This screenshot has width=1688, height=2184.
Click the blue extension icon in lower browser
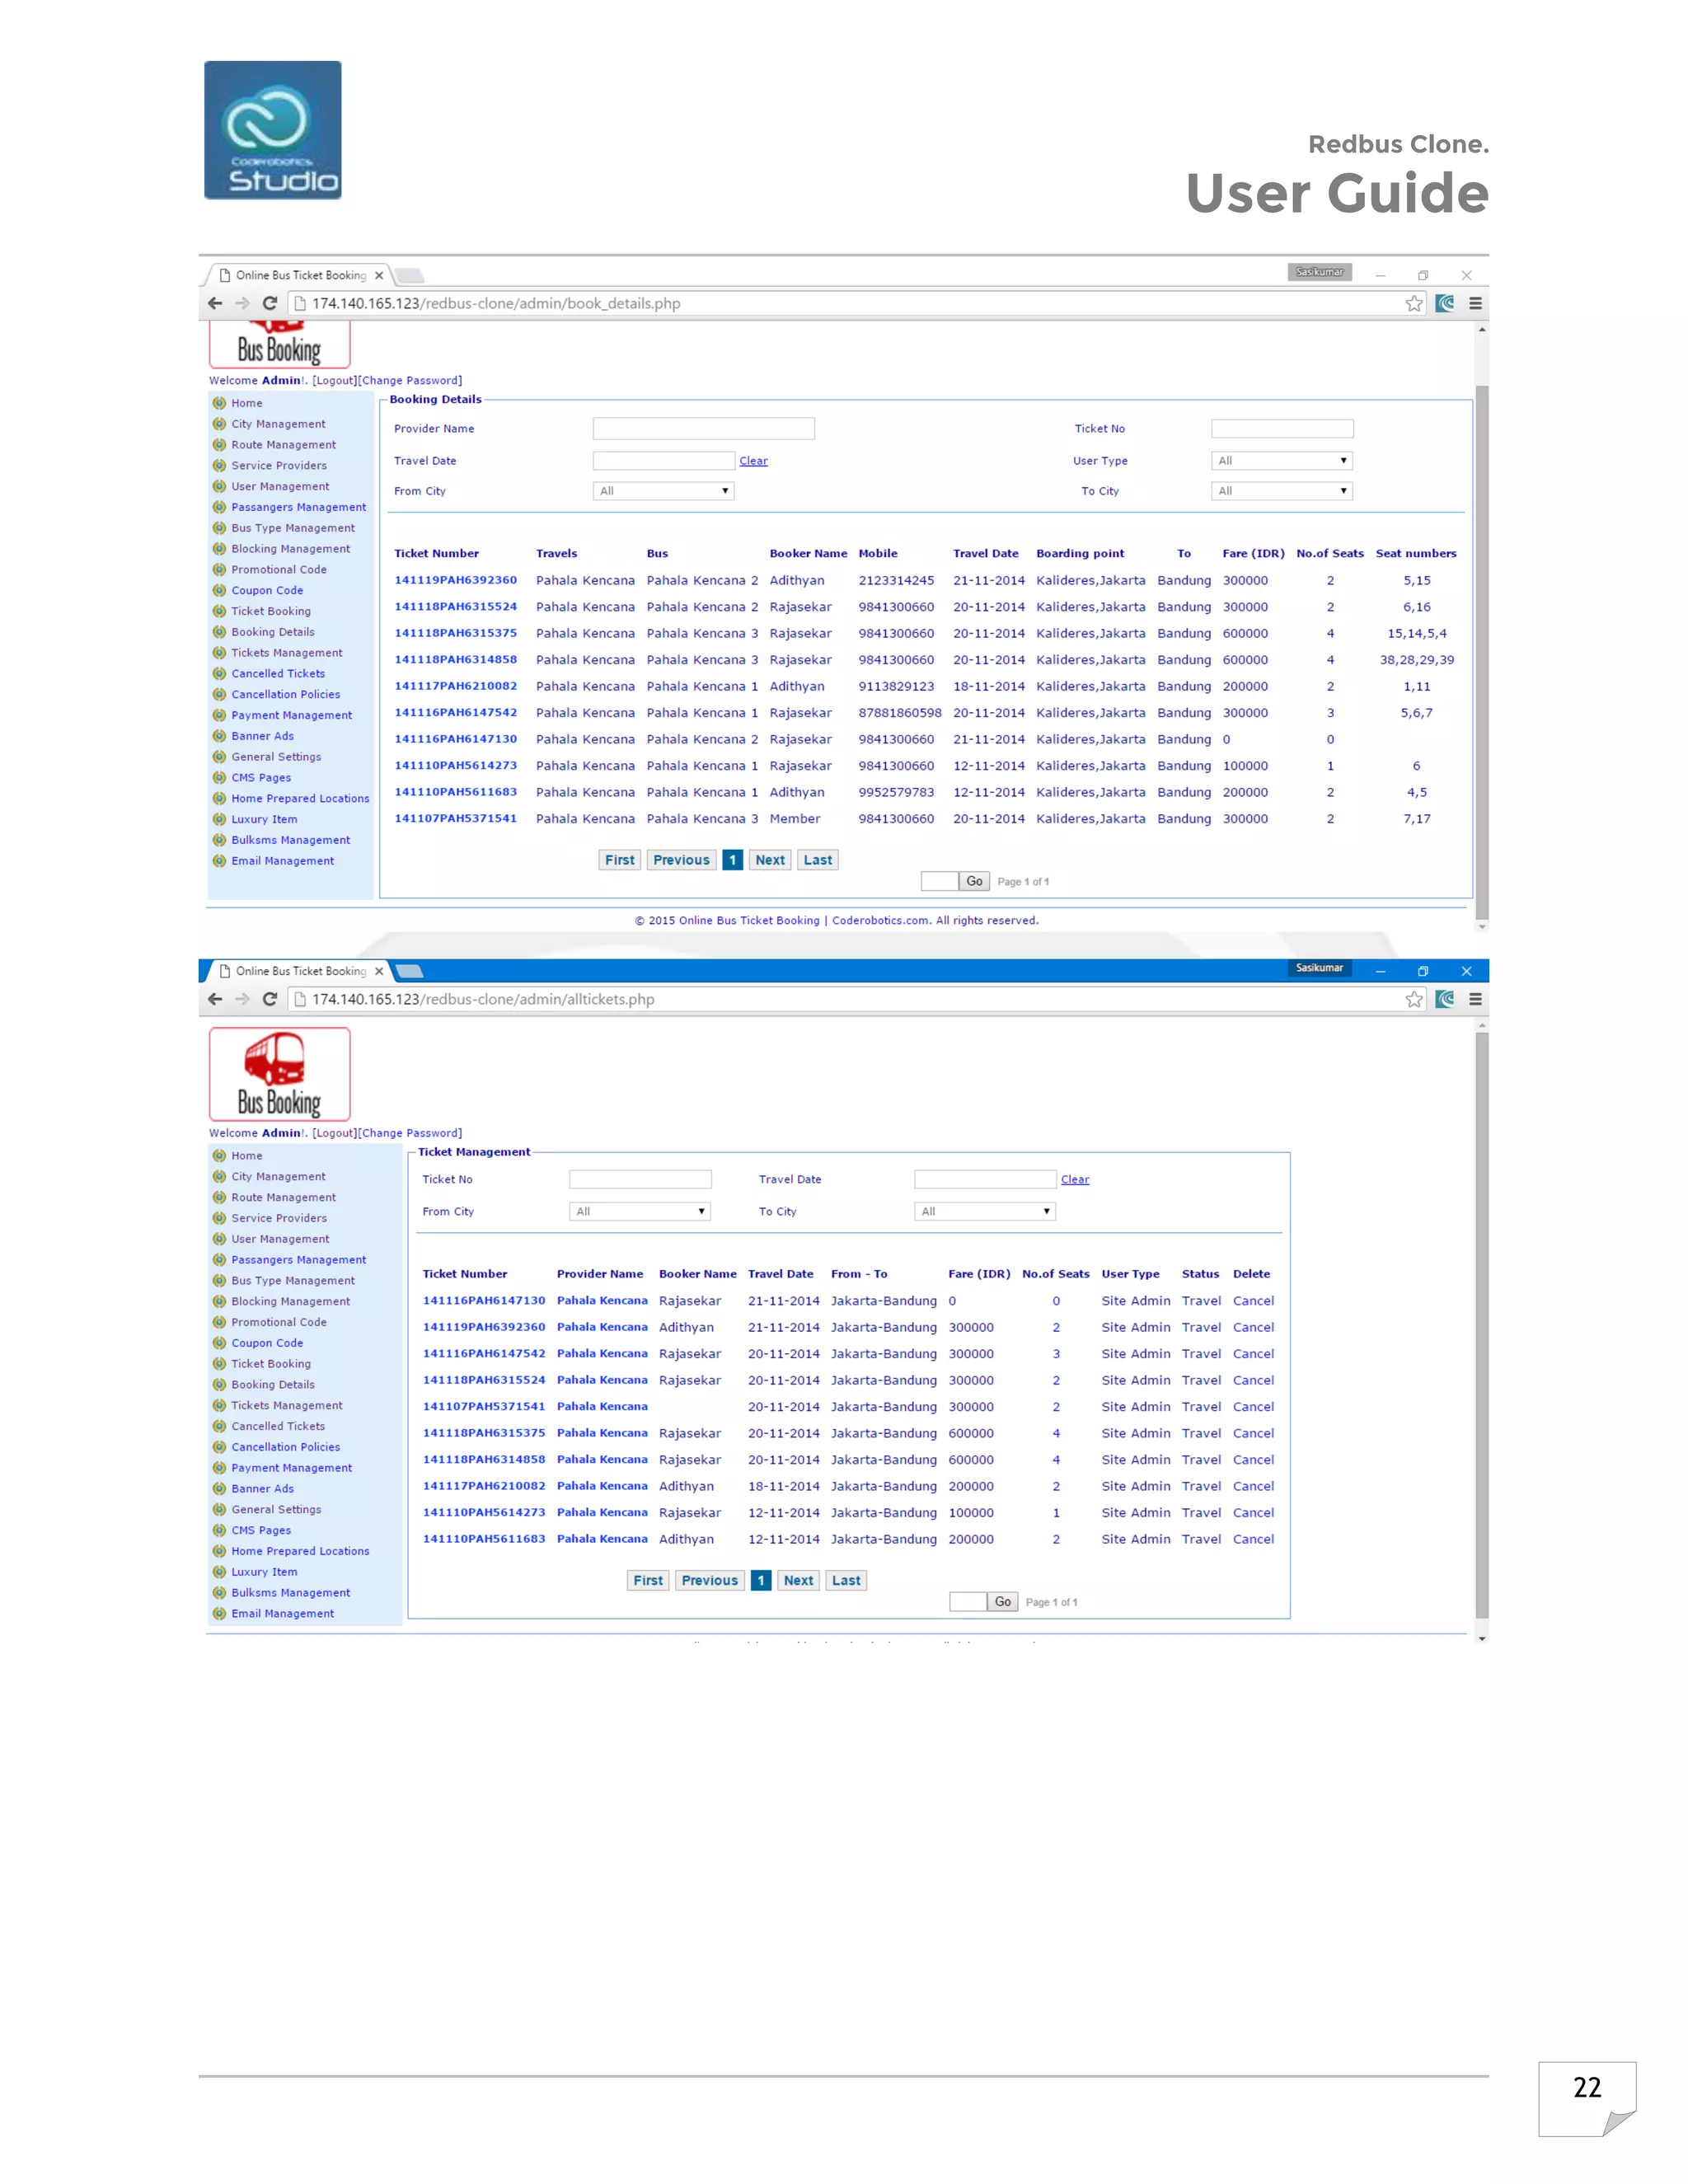(x=1445, y=999)
